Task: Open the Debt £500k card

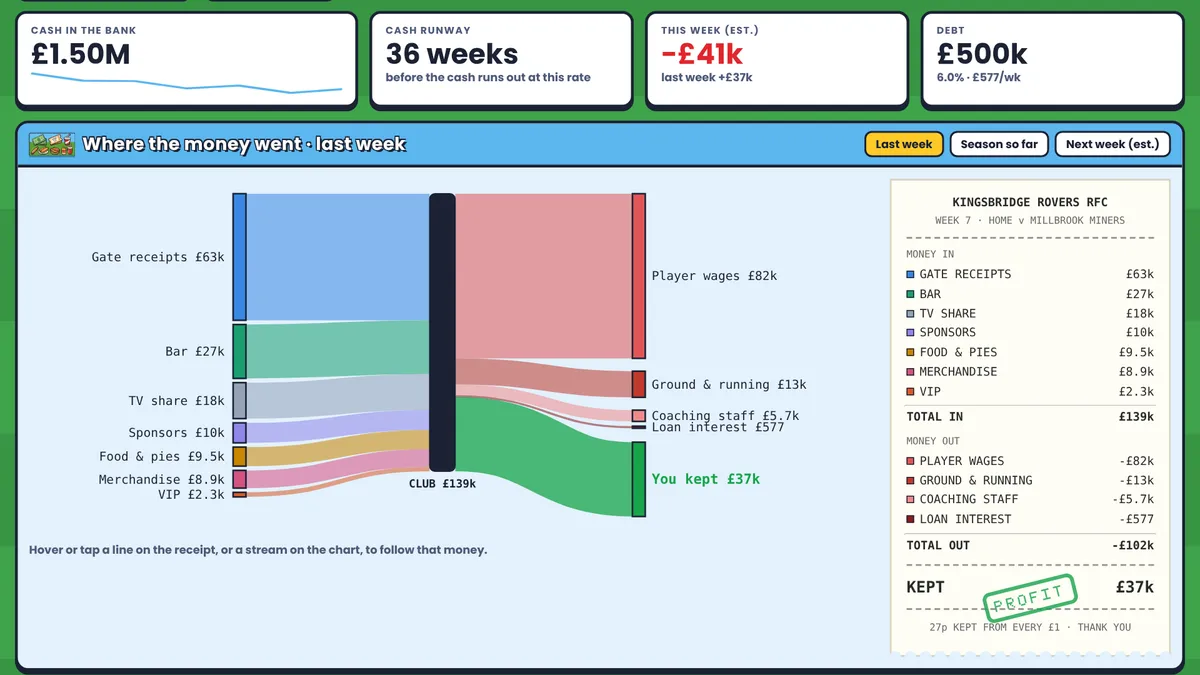Action: (1052, 60)
